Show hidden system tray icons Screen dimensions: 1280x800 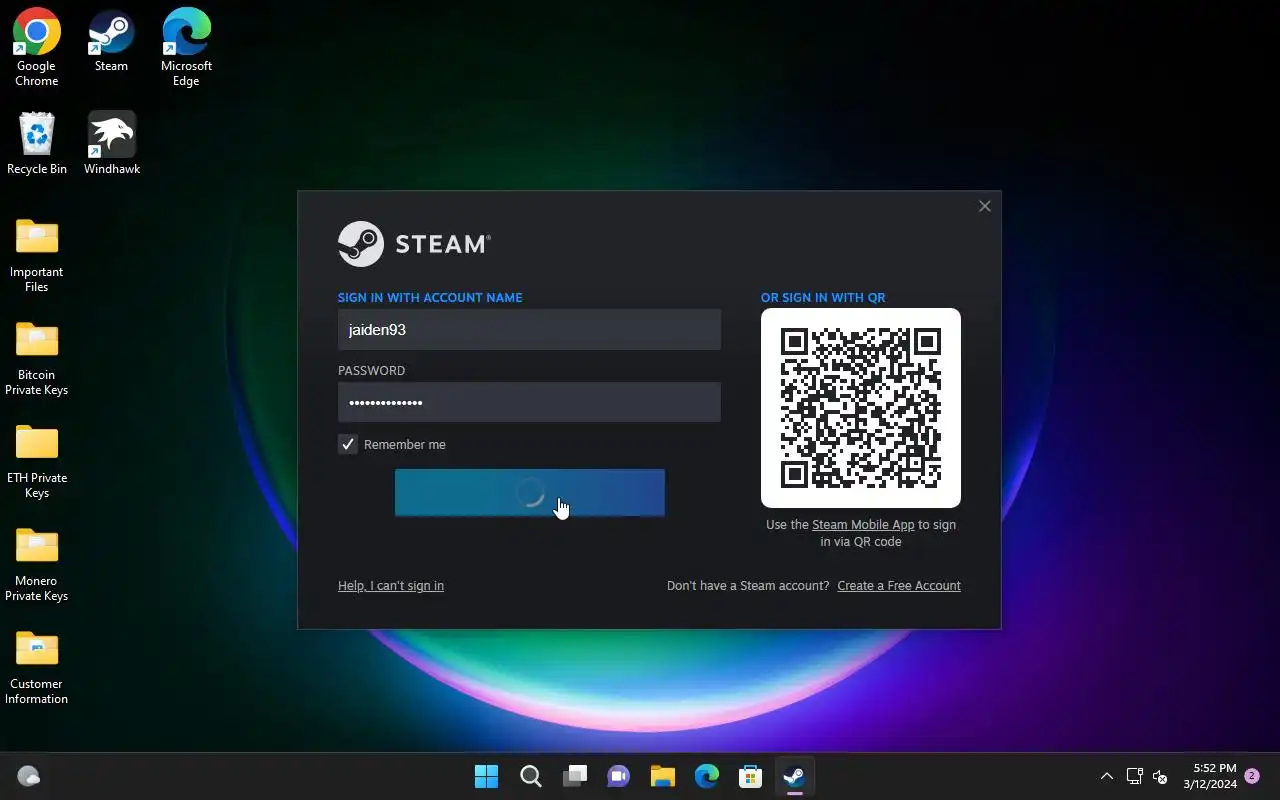click(1107, 776)
